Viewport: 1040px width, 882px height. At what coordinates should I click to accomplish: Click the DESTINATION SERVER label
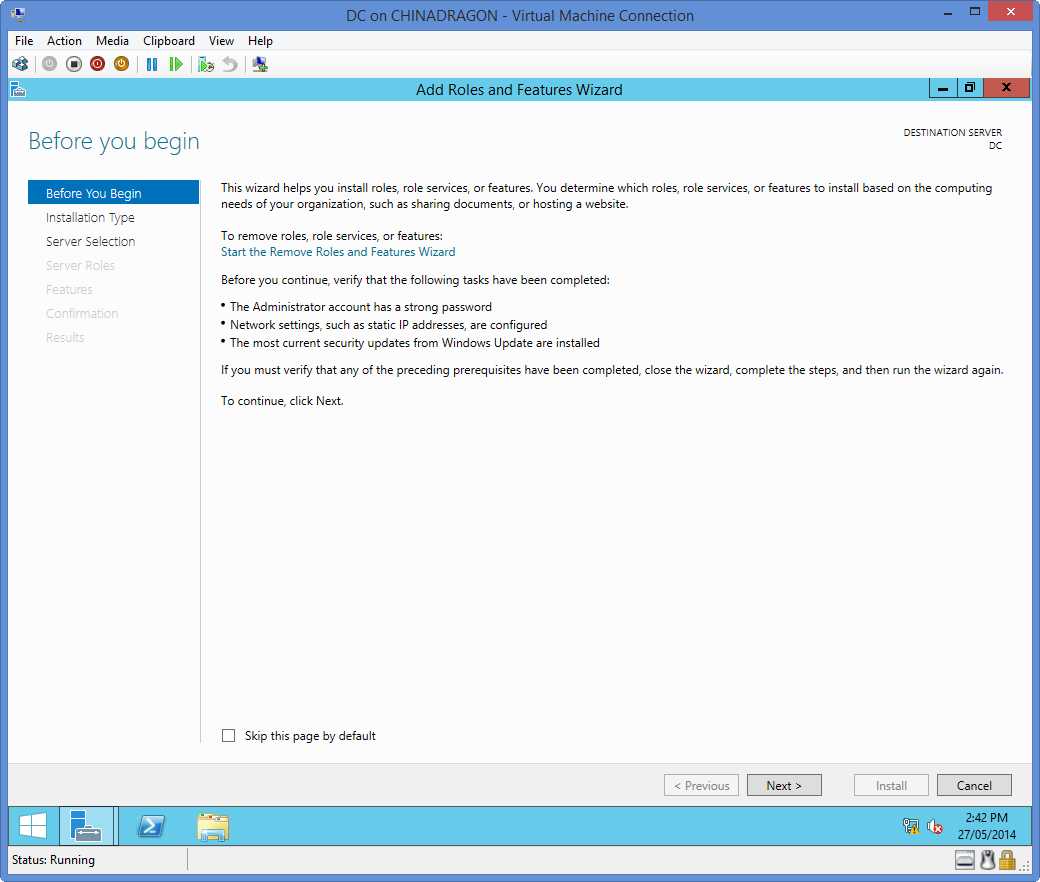[x=952, y=133]
